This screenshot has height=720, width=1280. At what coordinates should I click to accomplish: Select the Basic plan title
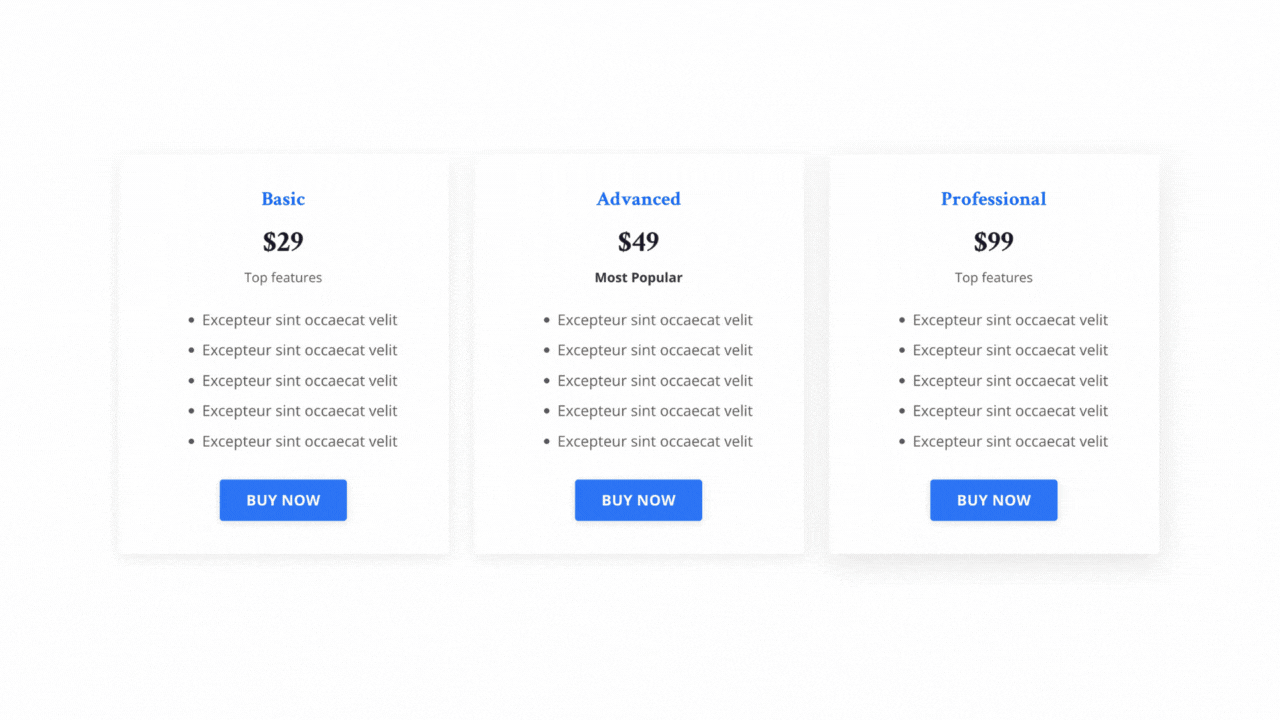[x=283, y=199]
